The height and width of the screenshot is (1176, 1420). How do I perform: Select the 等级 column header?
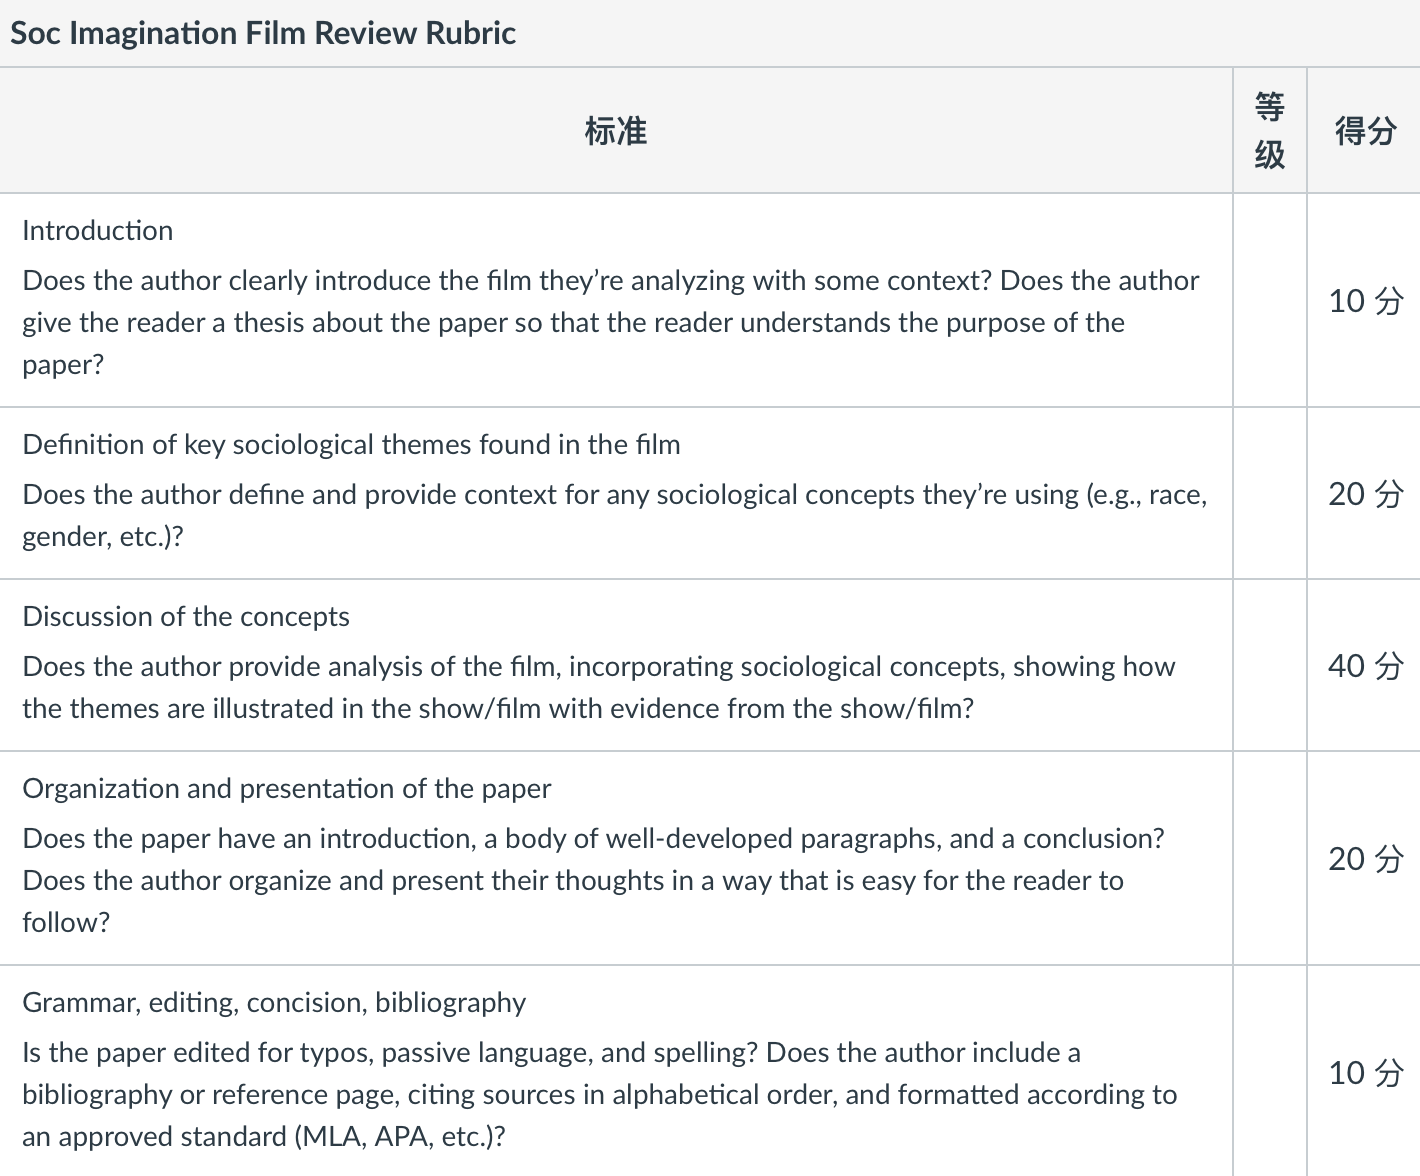[x=1270, y=130]
